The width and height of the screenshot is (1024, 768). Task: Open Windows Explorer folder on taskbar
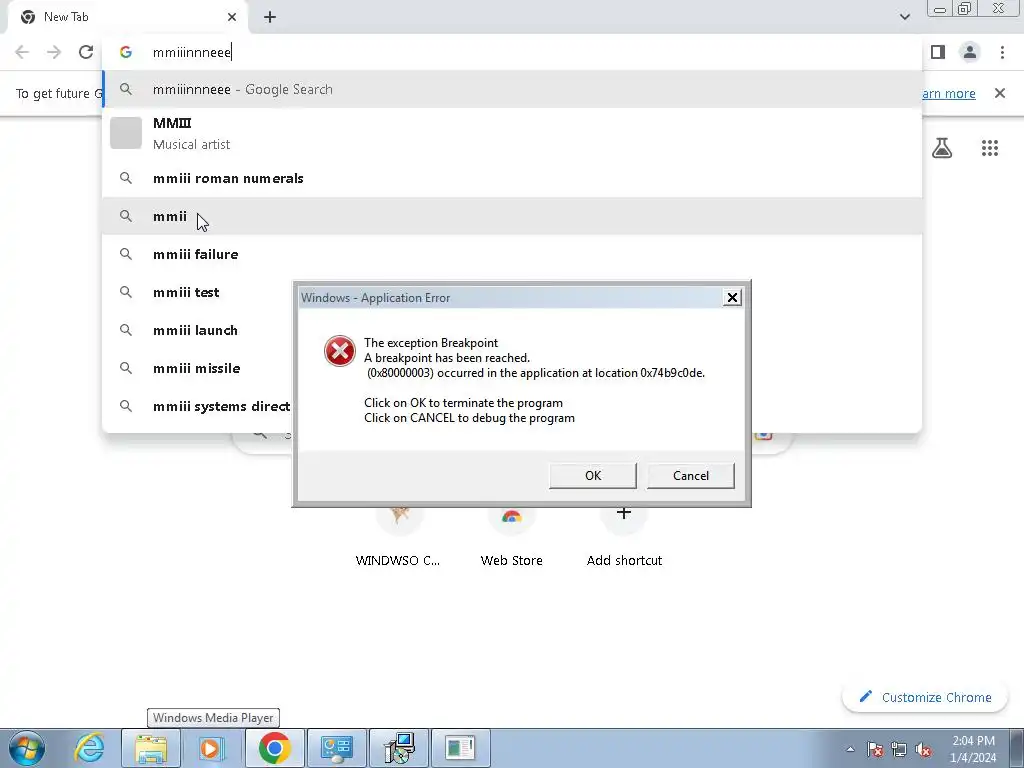click(151, 748)
